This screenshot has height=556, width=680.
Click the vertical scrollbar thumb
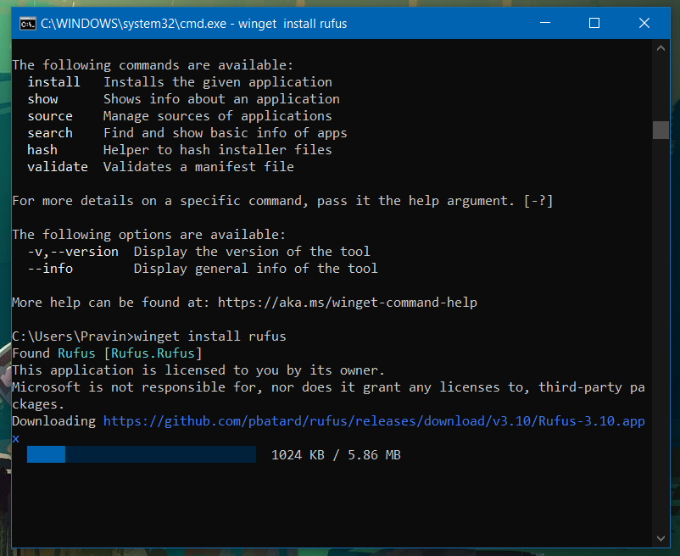click(660, 130)
